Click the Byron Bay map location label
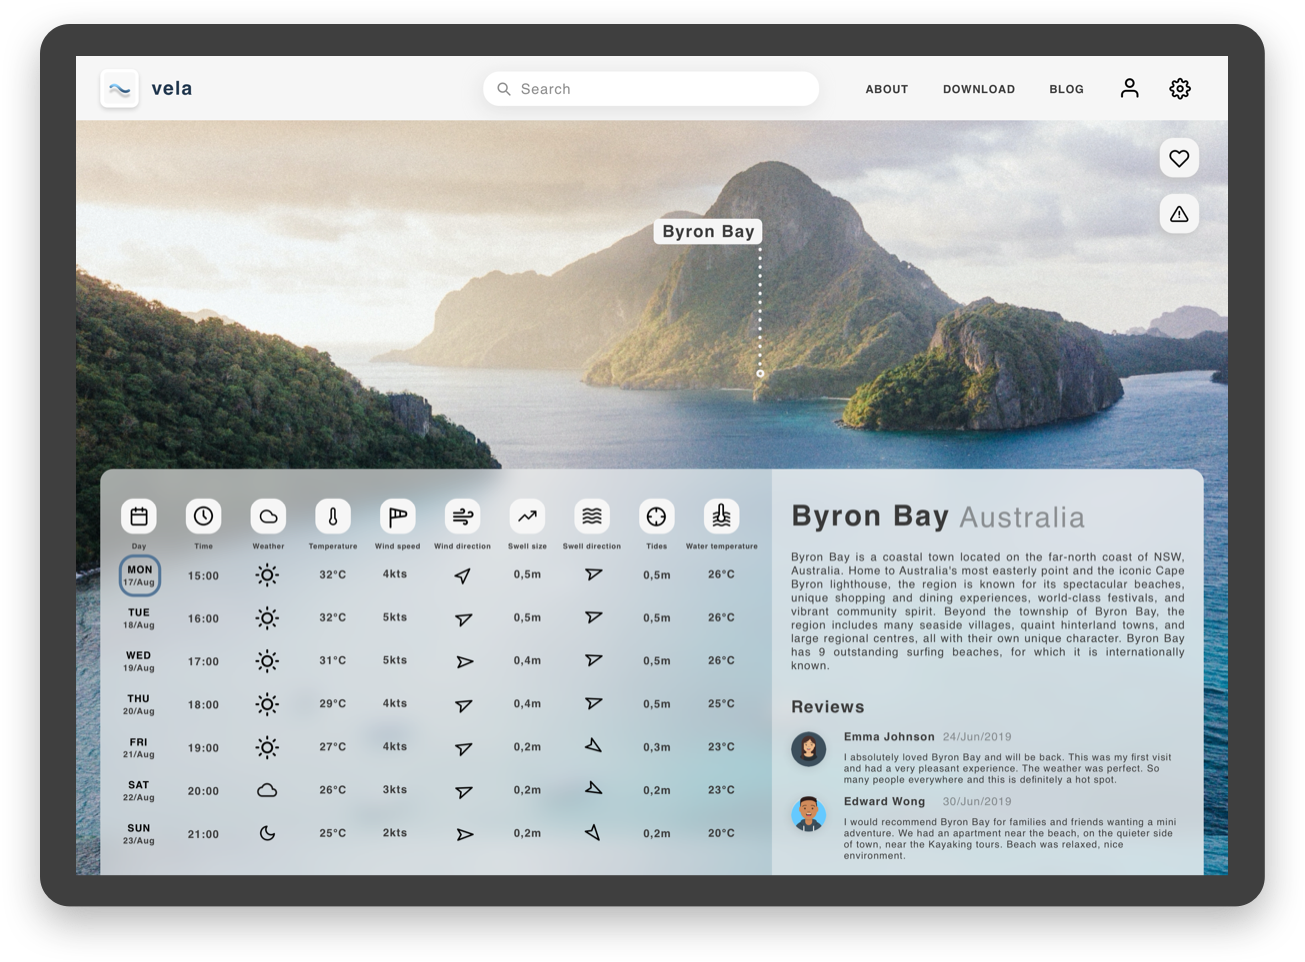 pos(707,231)
